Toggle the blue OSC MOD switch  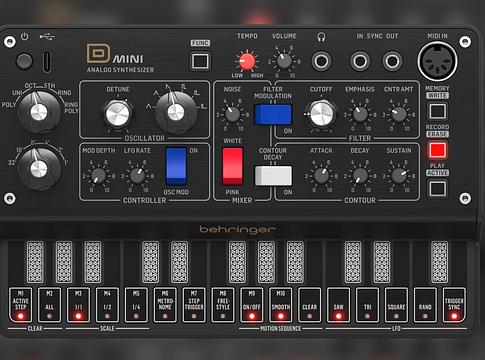pos(176,166)
